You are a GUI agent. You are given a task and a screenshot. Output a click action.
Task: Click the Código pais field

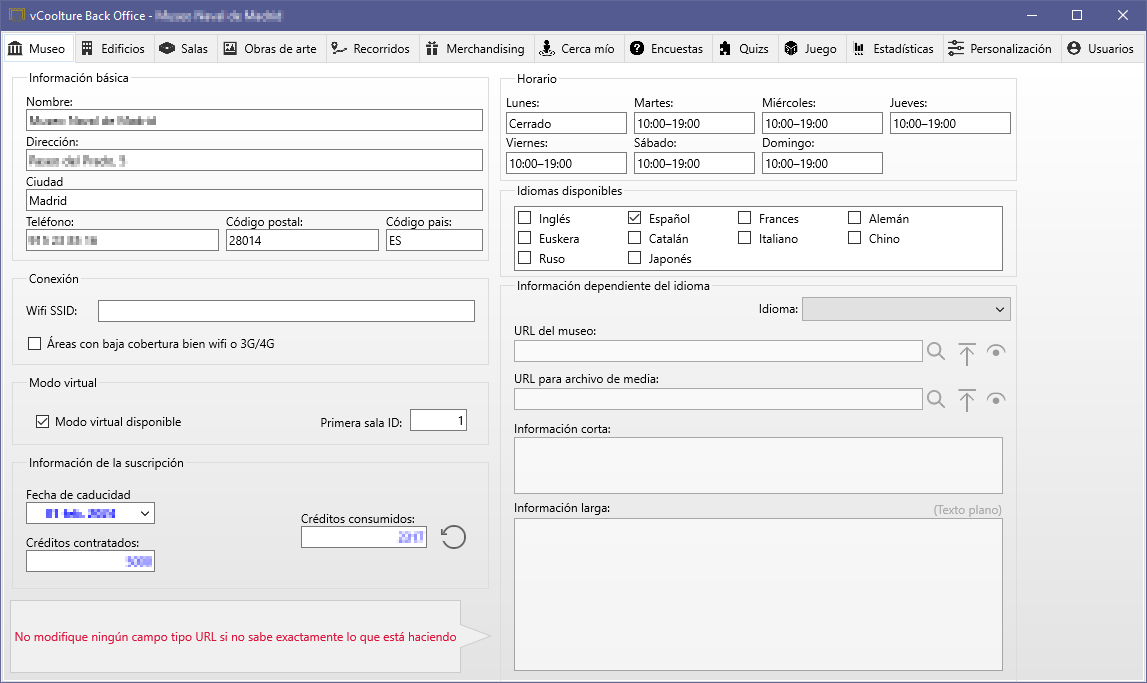pos(435,240)
